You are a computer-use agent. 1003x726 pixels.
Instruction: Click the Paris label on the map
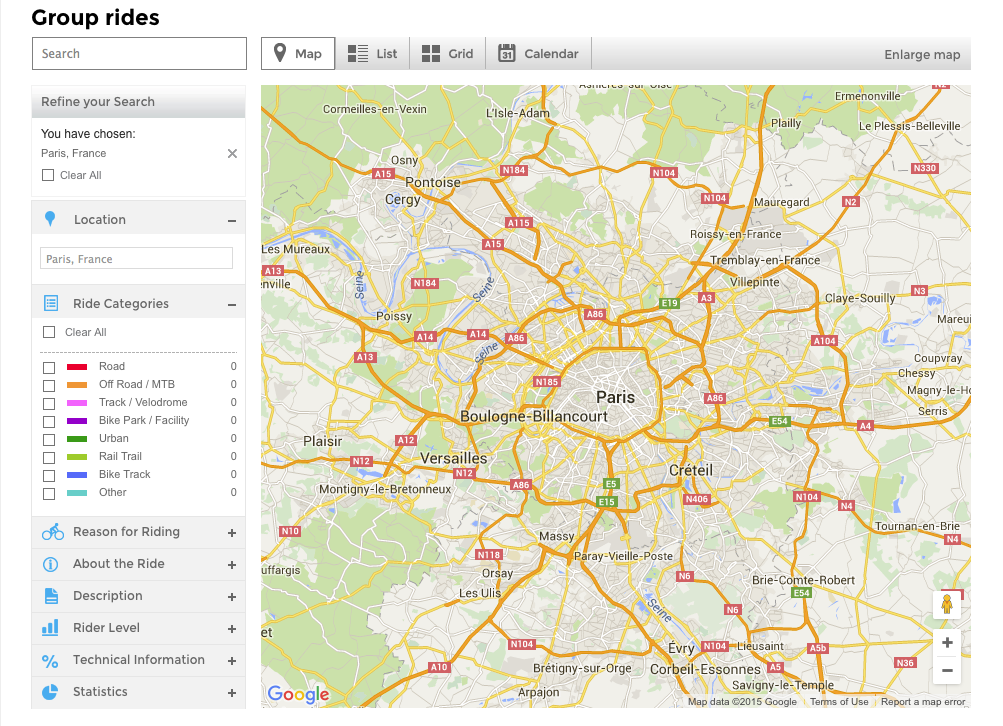615,397
